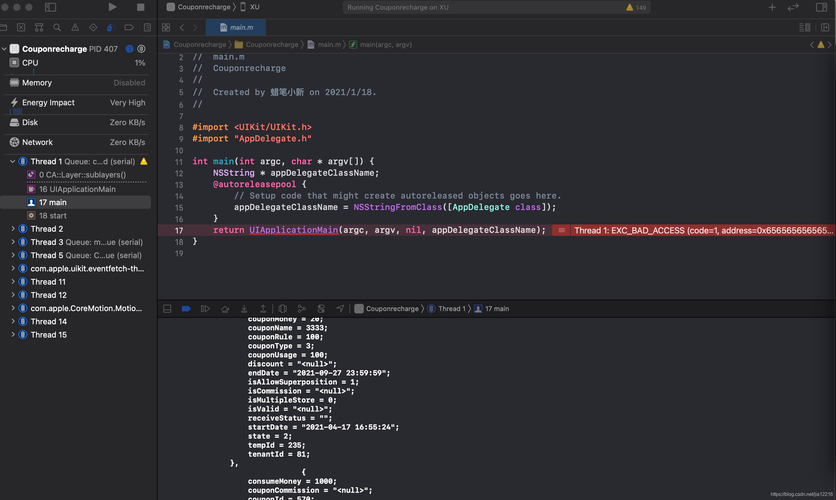
Task: Expand Thread 12
Action: coord(13,295)
